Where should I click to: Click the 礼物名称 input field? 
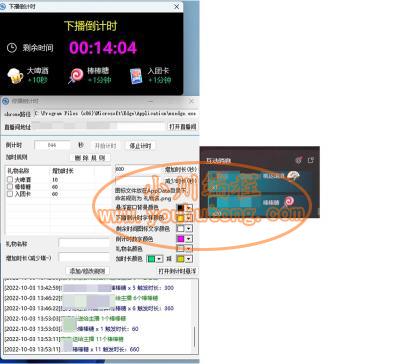pos(84,243)
